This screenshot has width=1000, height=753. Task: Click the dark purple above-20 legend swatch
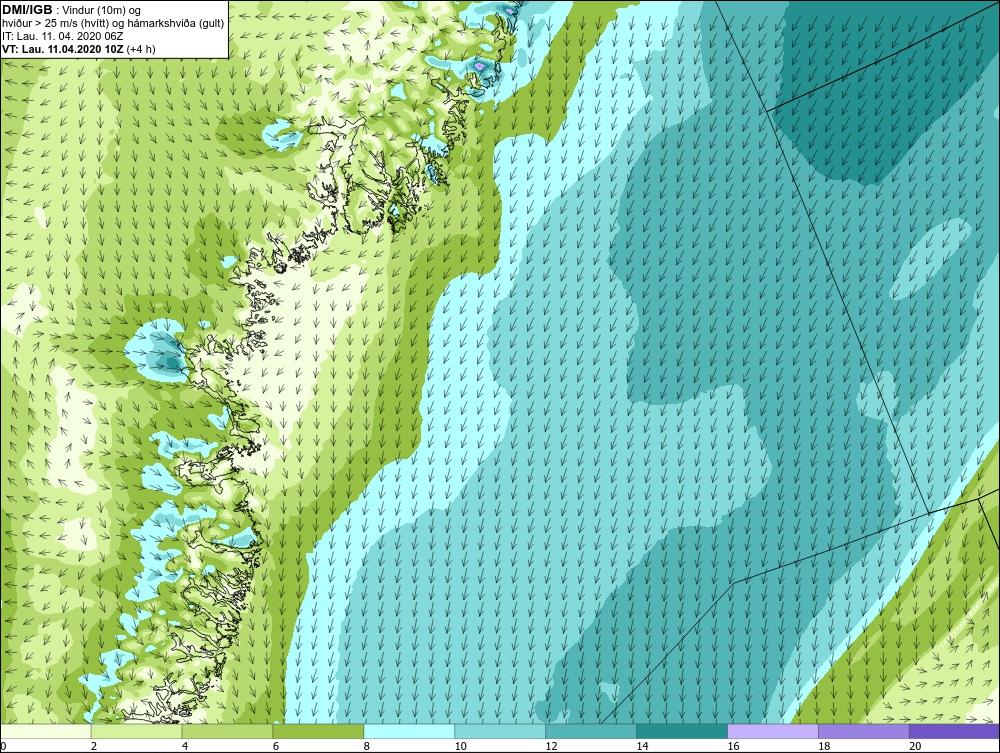pyautogui.click(x=954, y=731)
